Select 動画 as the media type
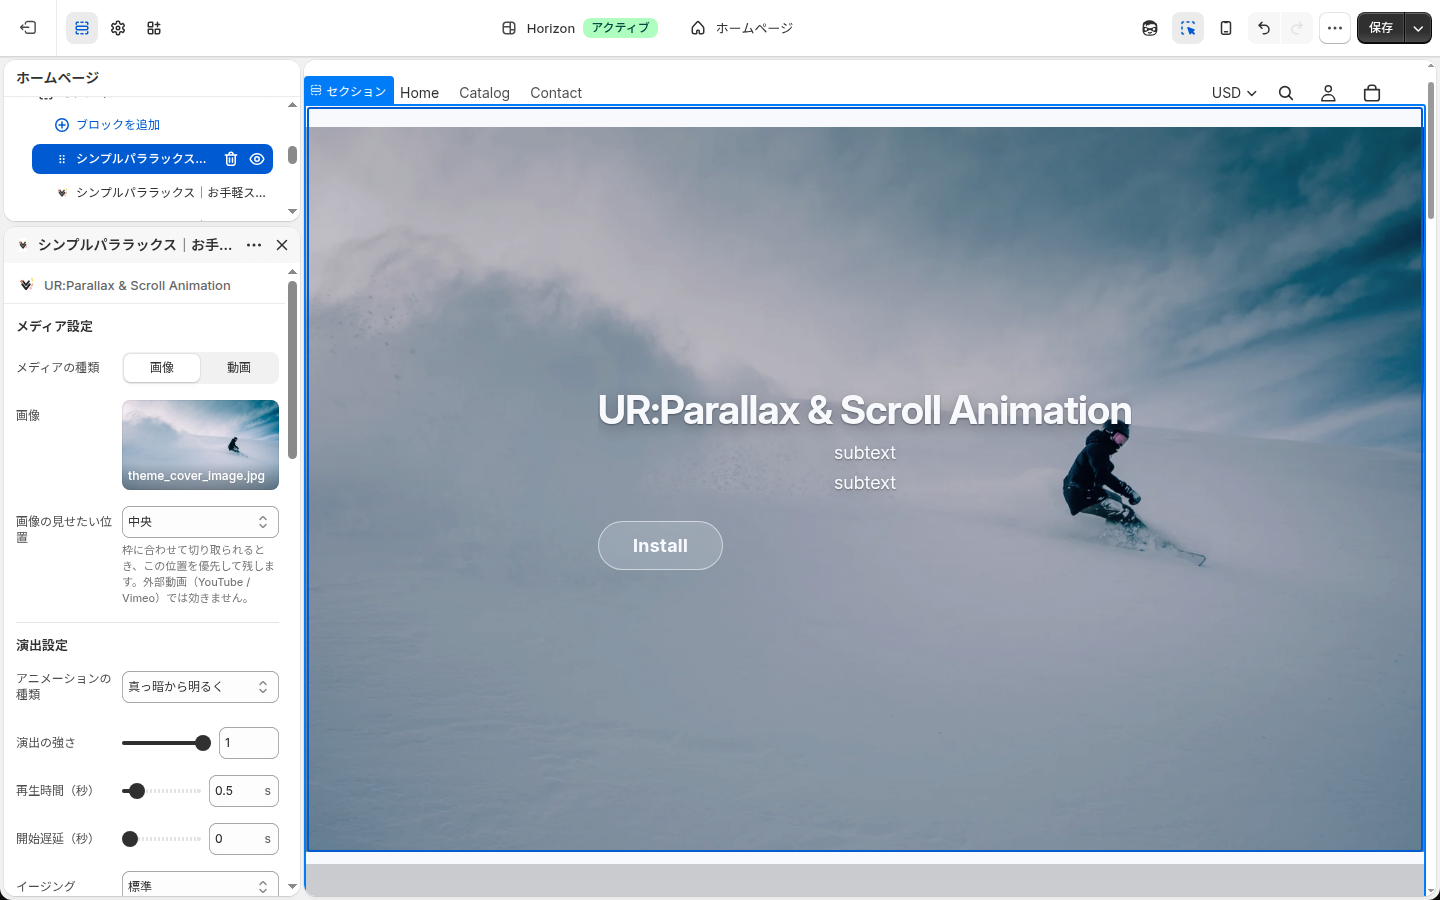1440x900 pixels. [x=239, y=368]
